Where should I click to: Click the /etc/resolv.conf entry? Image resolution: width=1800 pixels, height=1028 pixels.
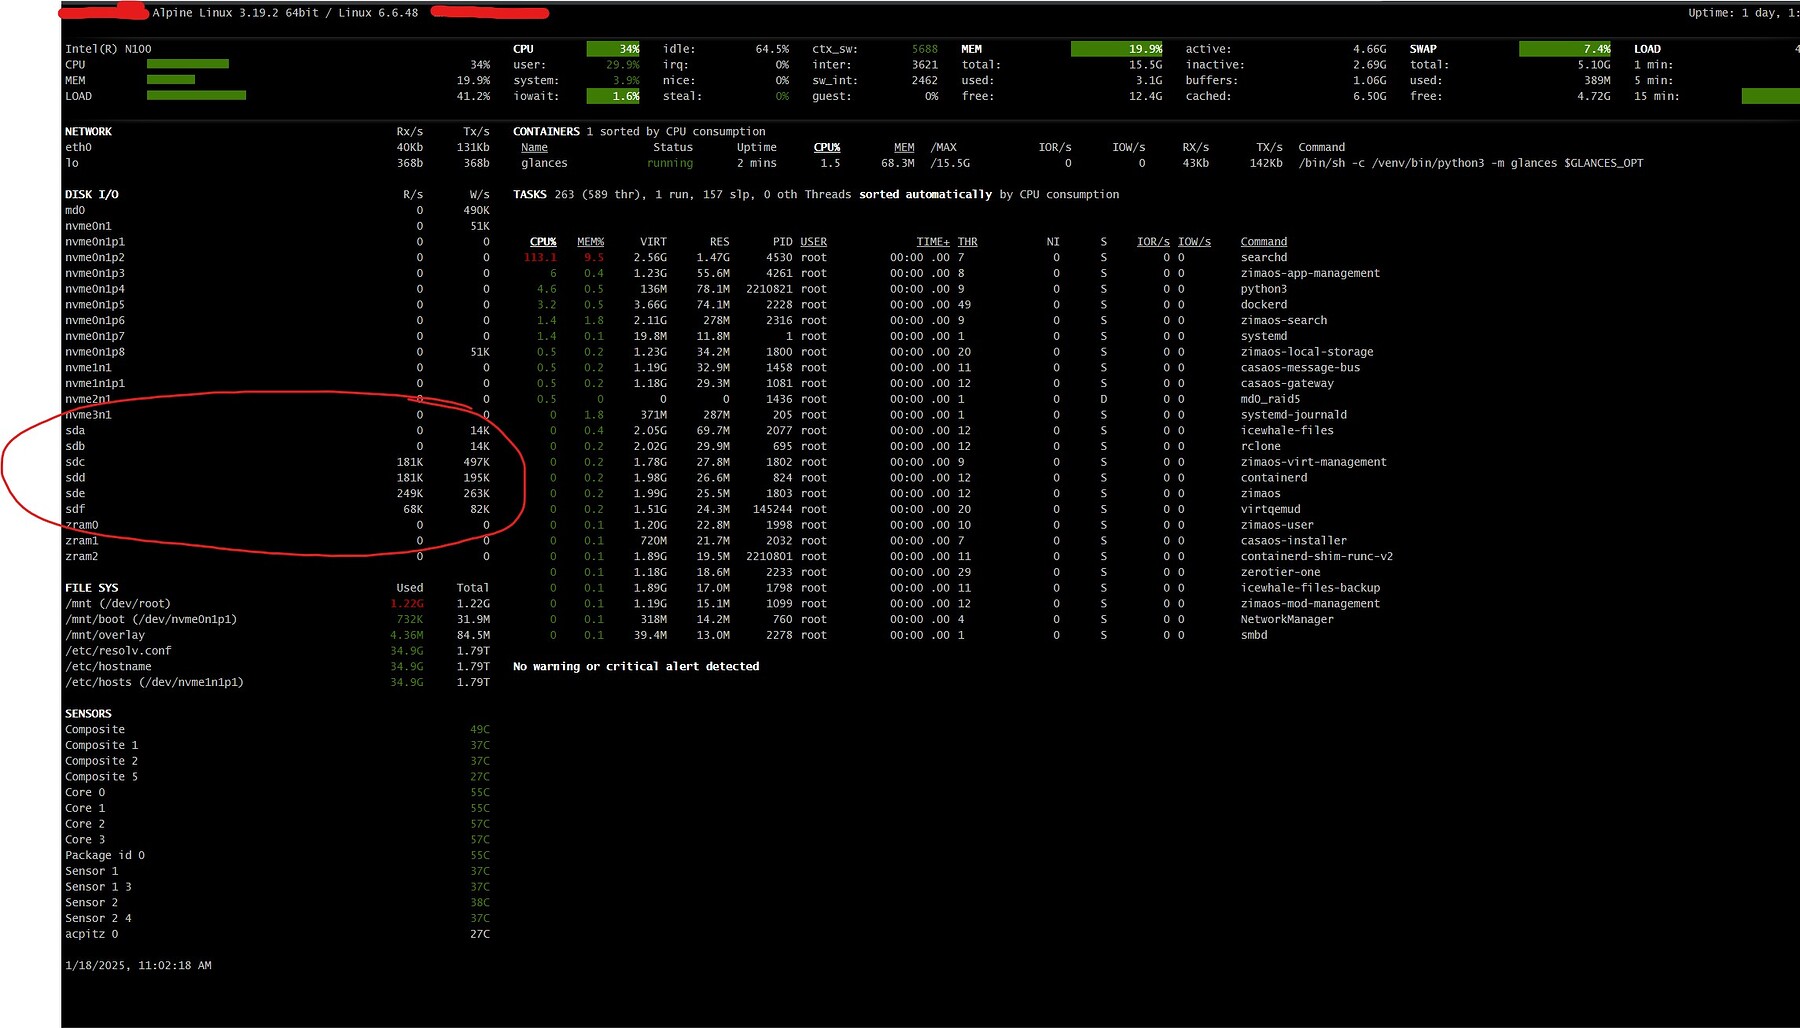coord(277,651)
